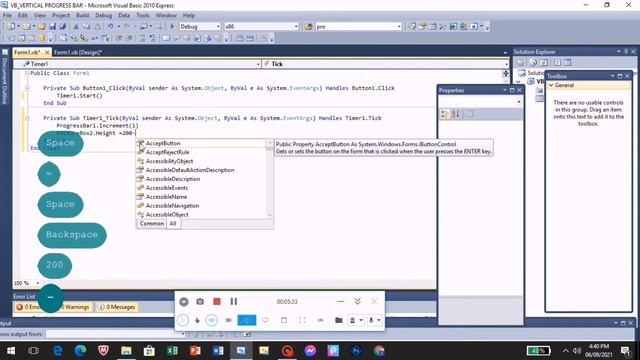Click the recorder mouse click effect hand icon
Viewport: 640px width, 360px height.
click(197, 320)
